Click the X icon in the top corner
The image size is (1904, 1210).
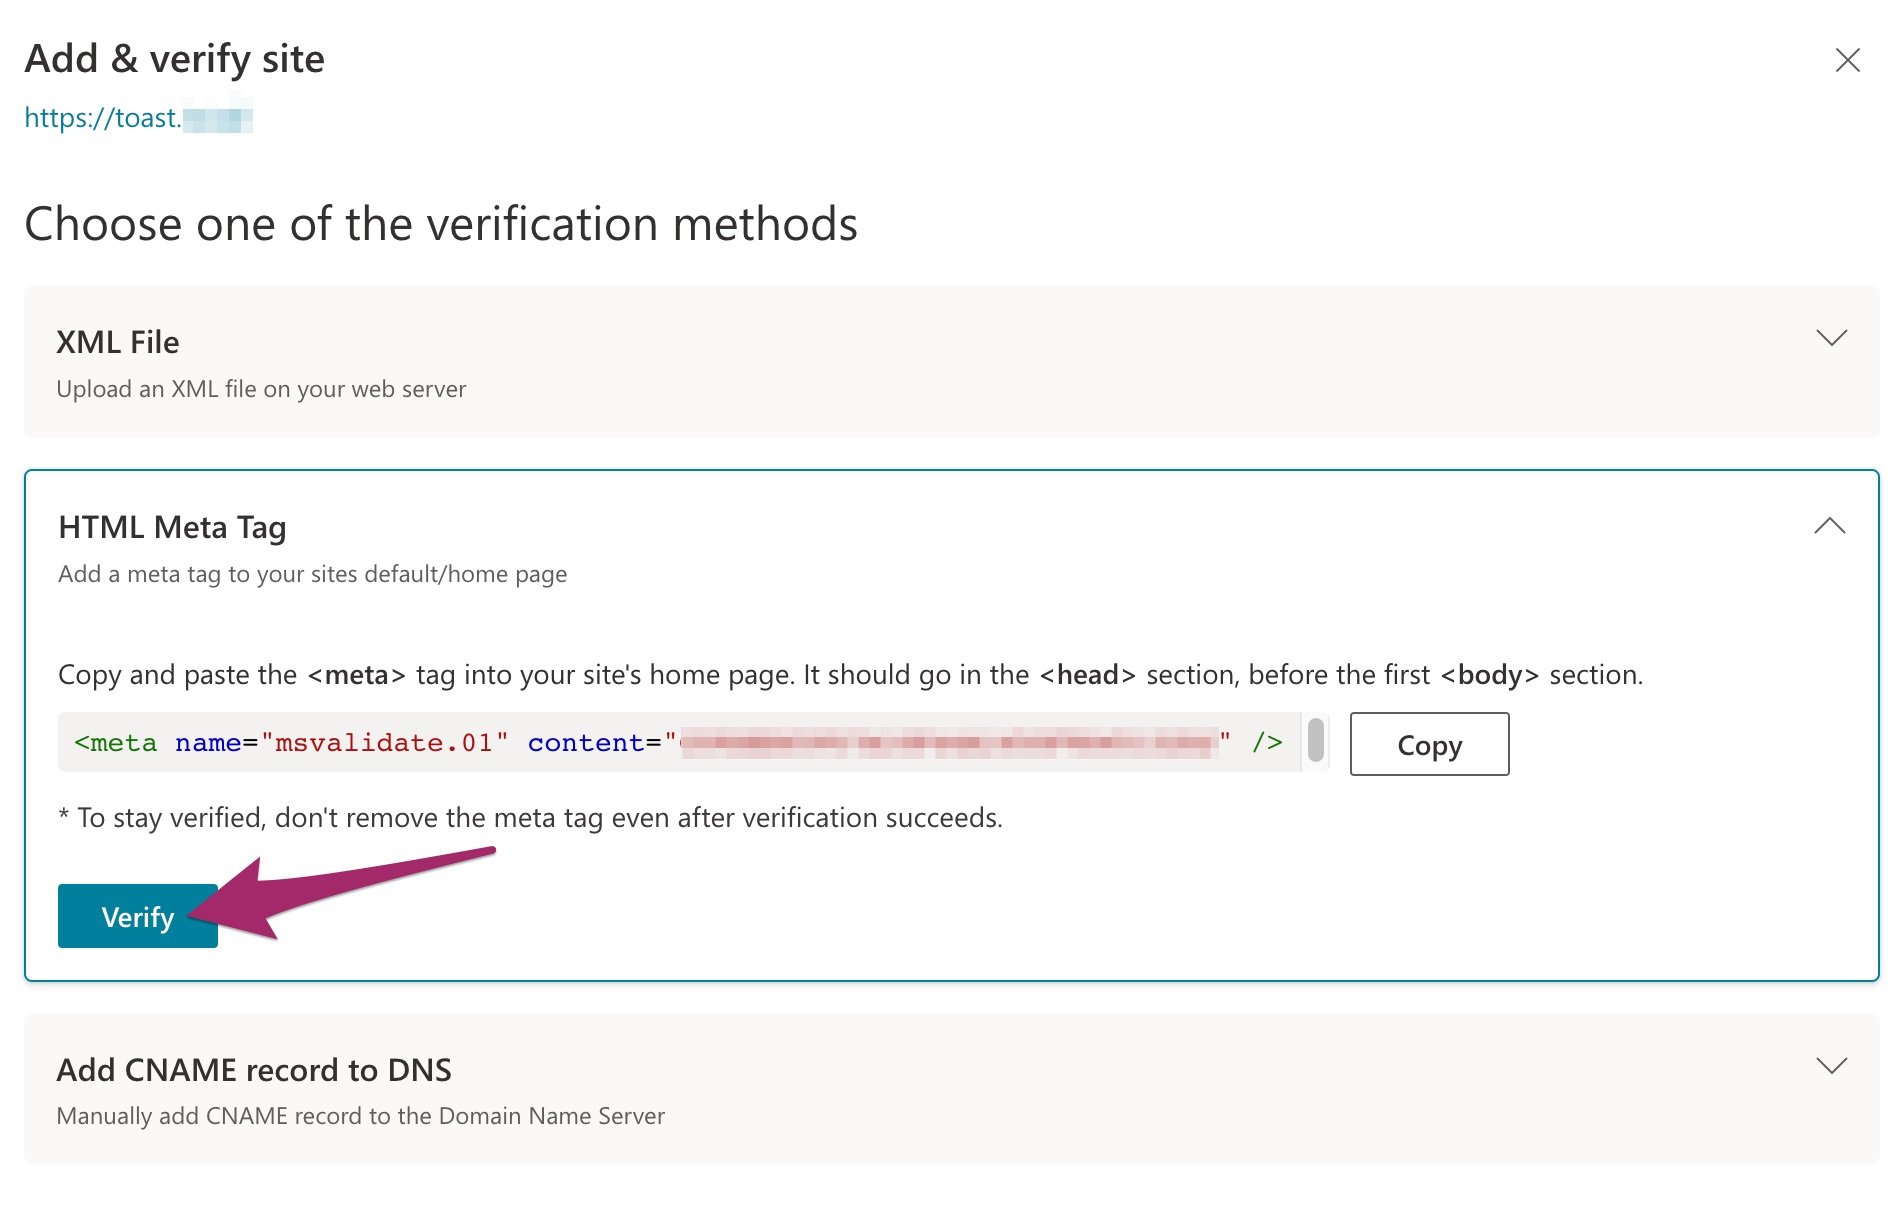1849,62
